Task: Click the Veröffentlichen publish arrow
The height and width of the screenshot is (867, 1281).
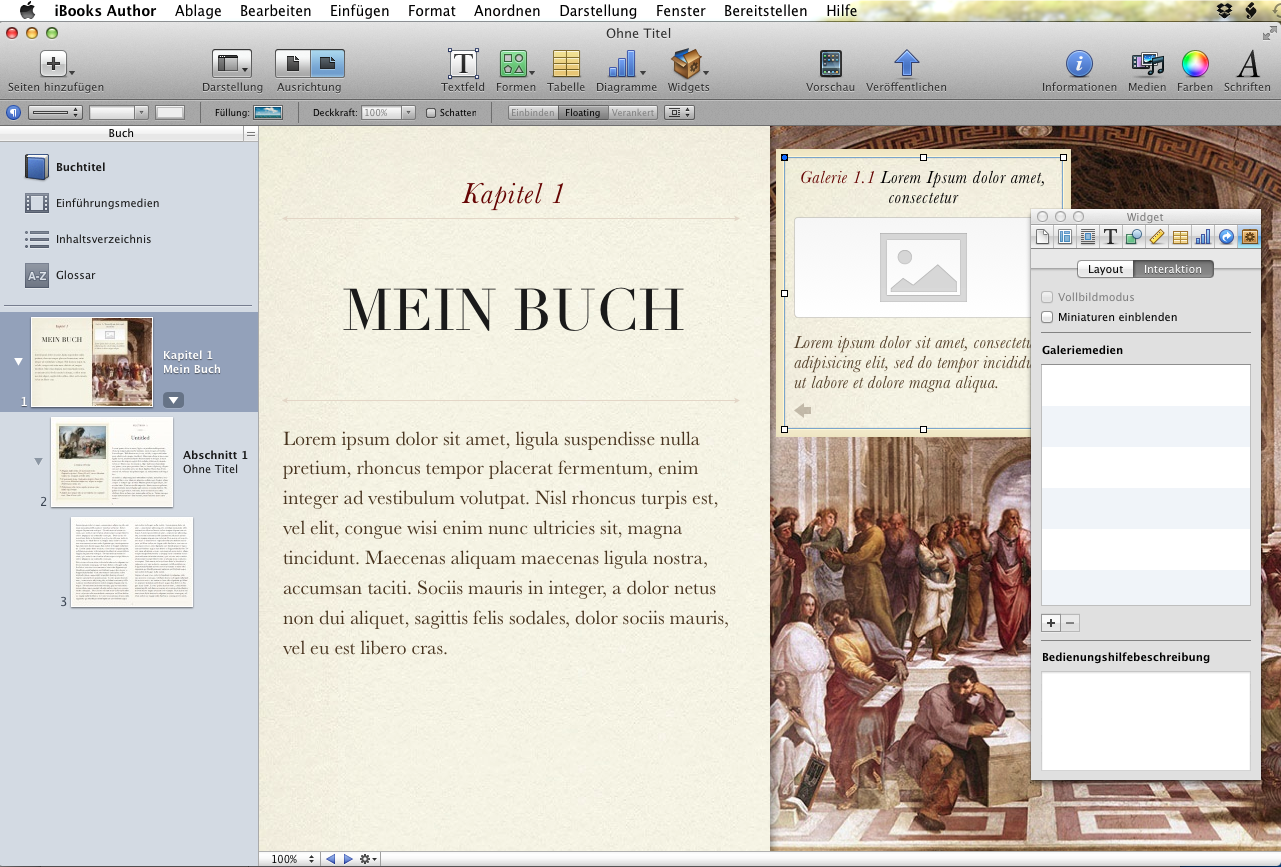Action: pos(906,65)
